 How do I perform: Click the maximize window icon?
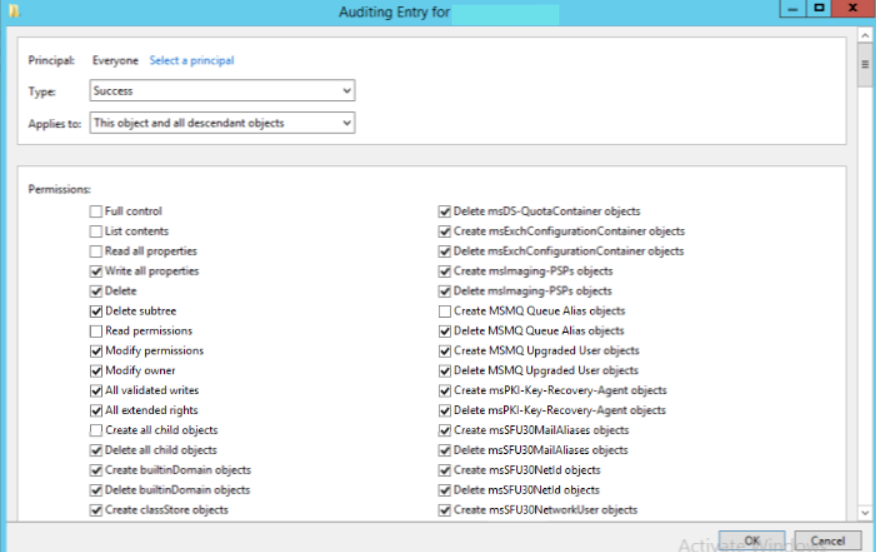(x=820, y=9)
